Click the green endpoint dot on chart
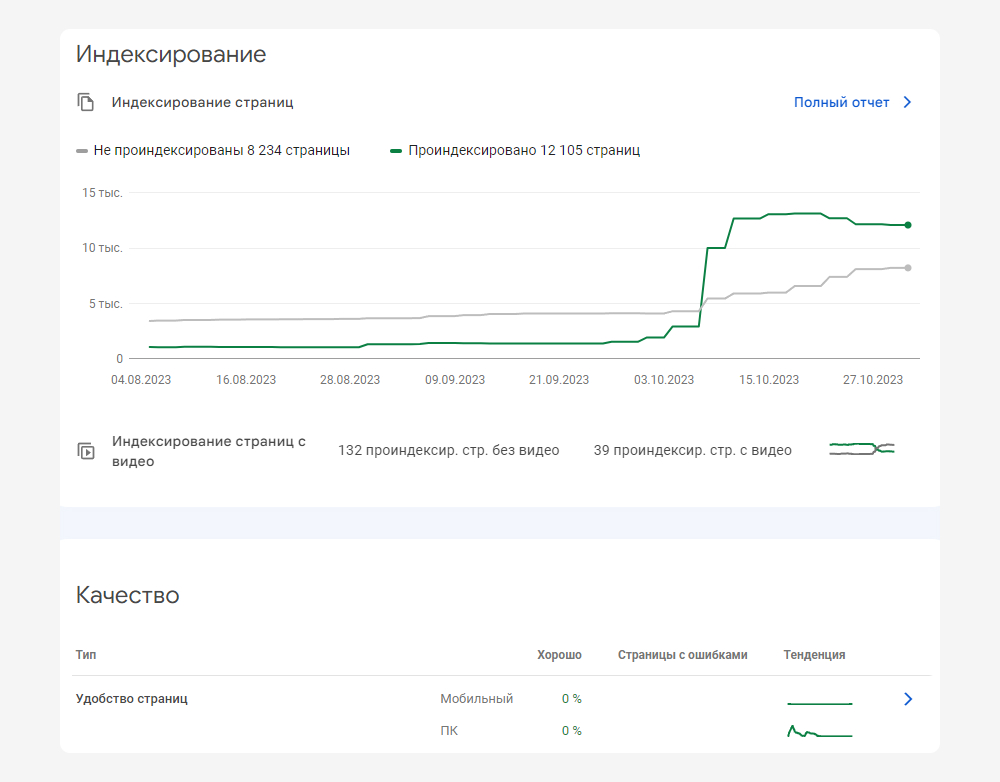The image size is (1000, 782). (908, 225)
